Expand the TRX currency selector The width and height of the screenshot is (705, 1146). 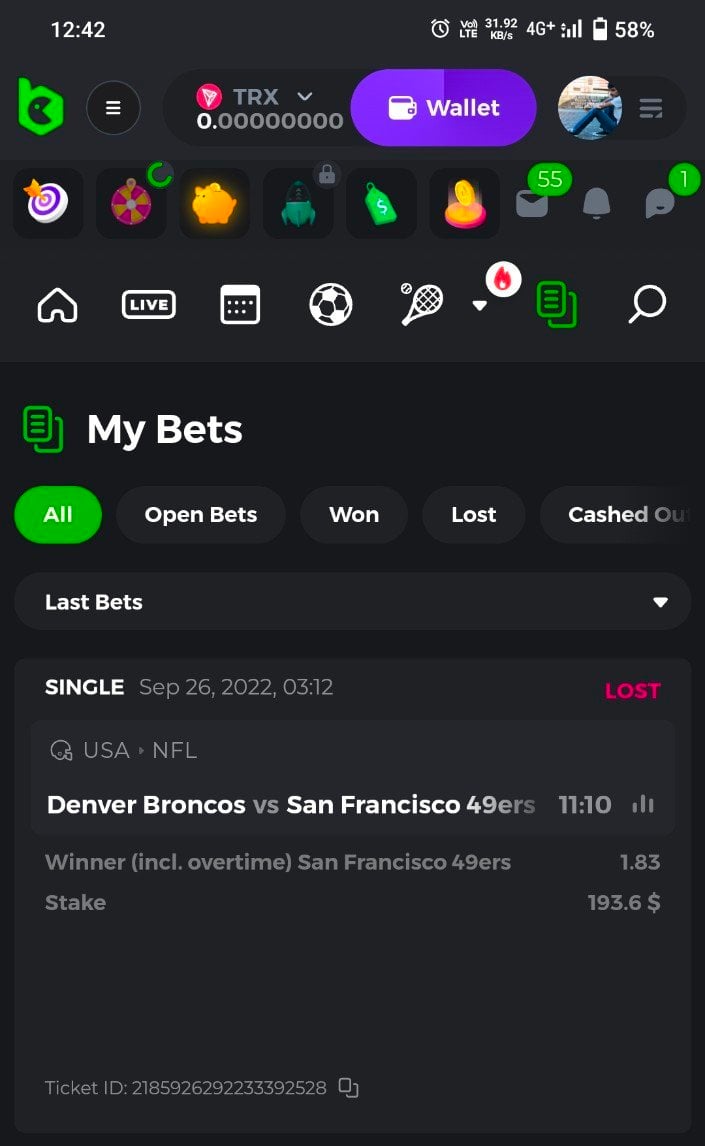click(305, 96)
